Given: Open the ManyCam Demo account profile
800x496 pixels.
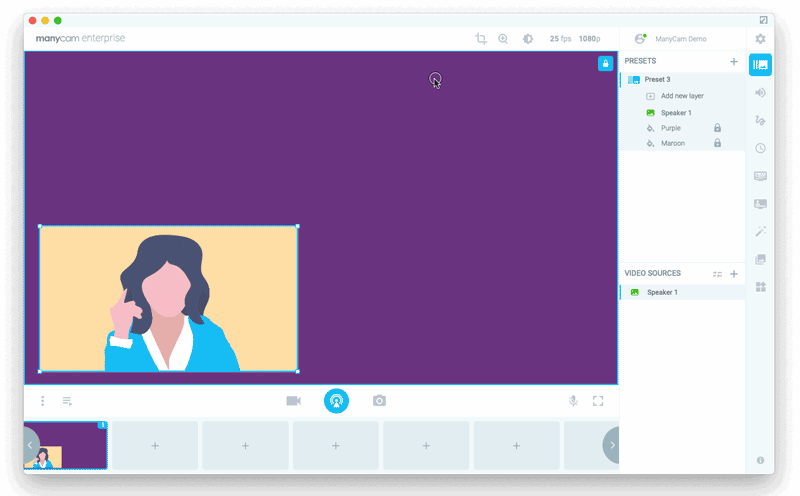Looking at the screenshot, I should click(x=670, y=39).
